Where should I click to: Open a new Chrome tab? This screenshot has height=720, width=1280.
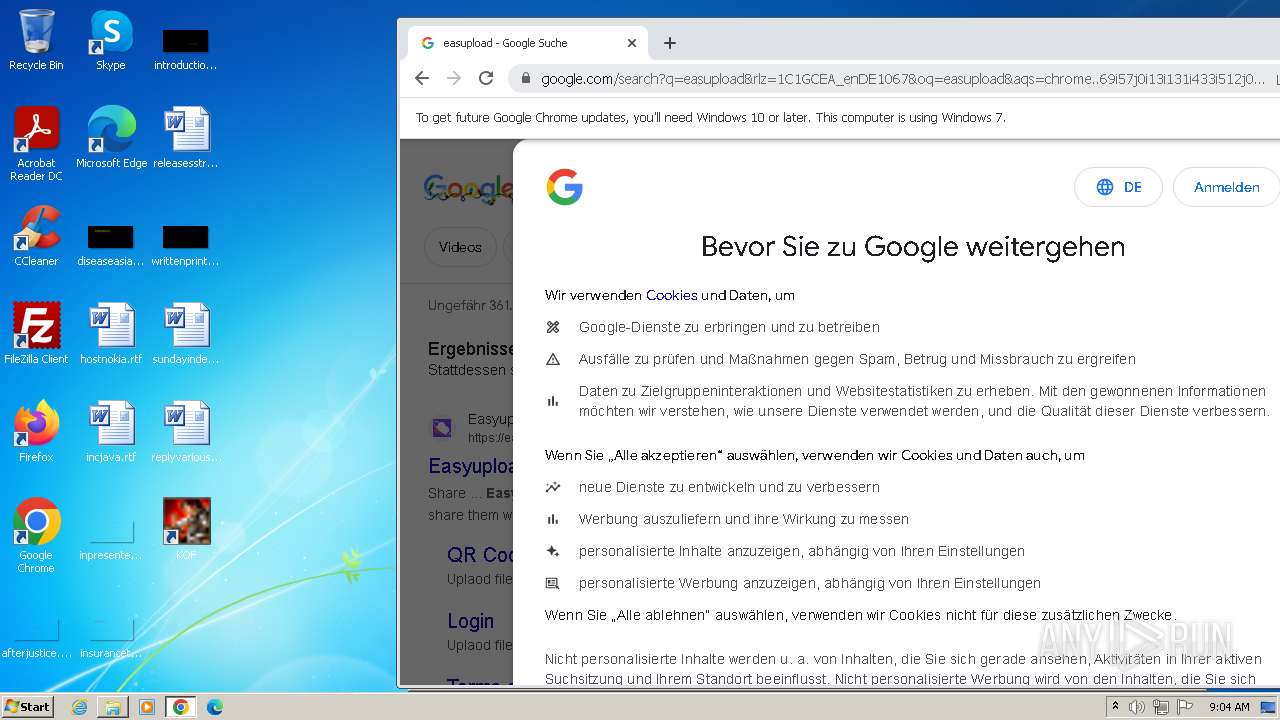pos(670,43)
